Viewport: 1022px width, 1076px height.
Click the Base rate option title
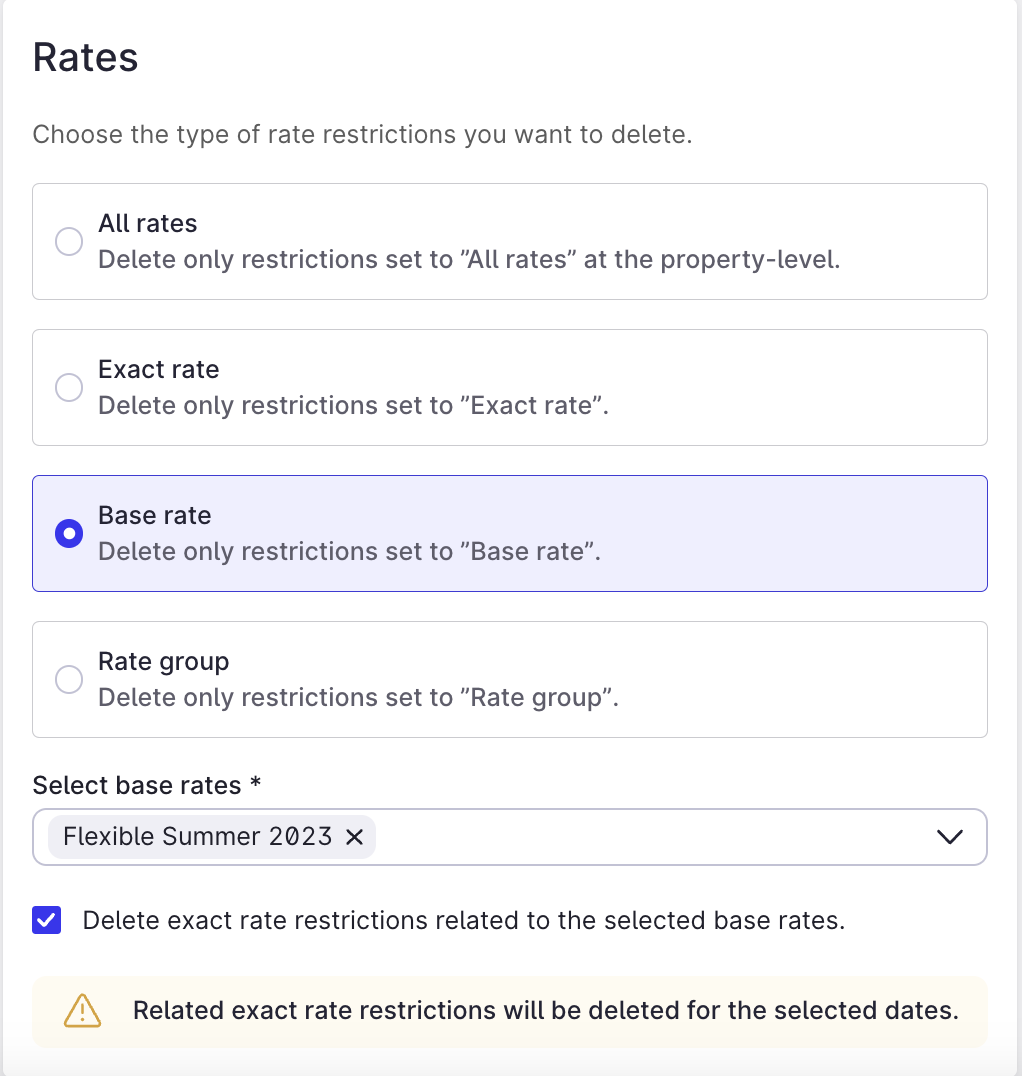pyautogui.click(x=154, y=515)
